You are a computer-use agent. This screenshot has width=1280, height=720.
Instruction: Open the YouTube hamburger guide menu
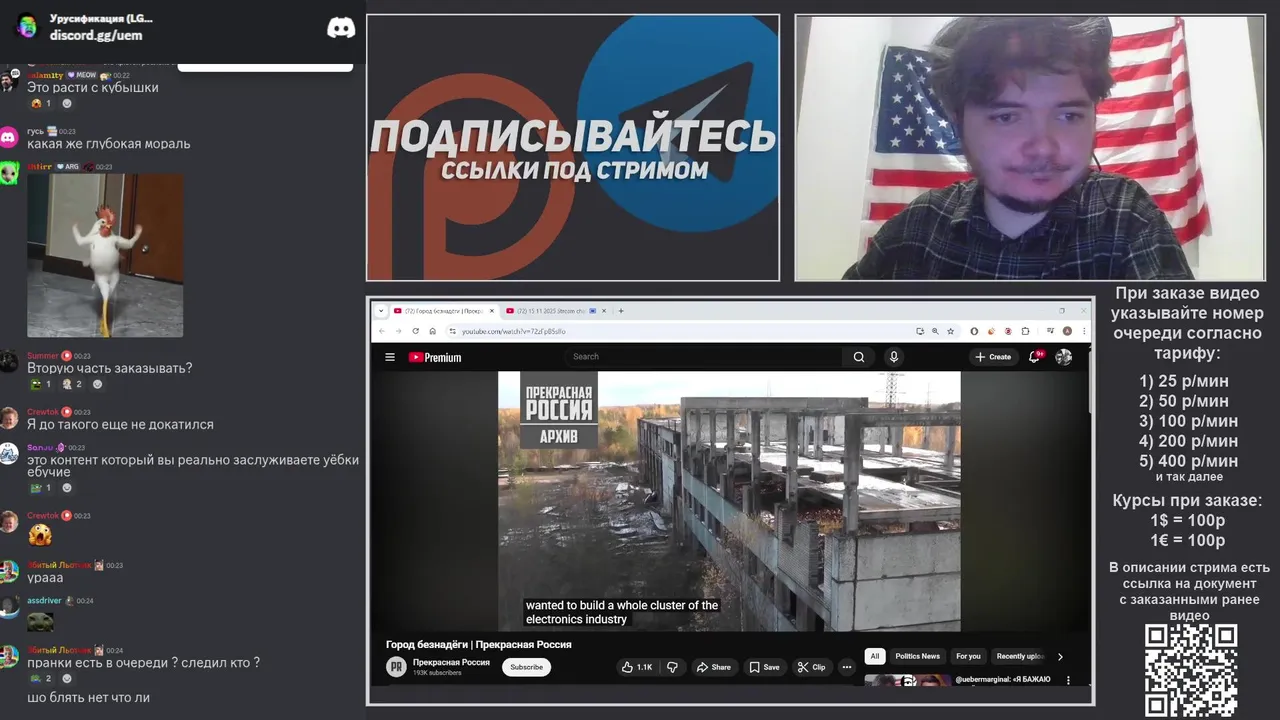390,357
